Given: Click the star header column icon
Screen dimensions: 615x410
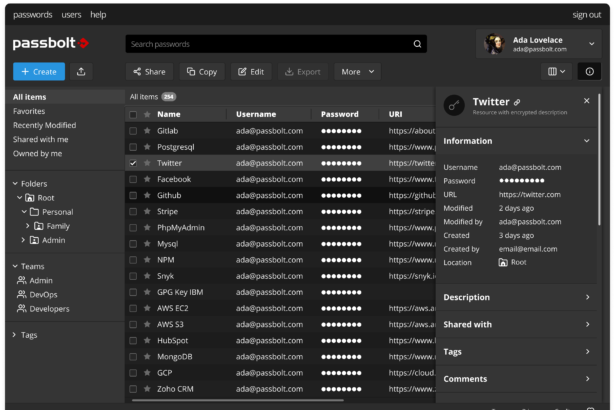Looking at the screenshot, I should pyautogui.click(x=147, y=114).
